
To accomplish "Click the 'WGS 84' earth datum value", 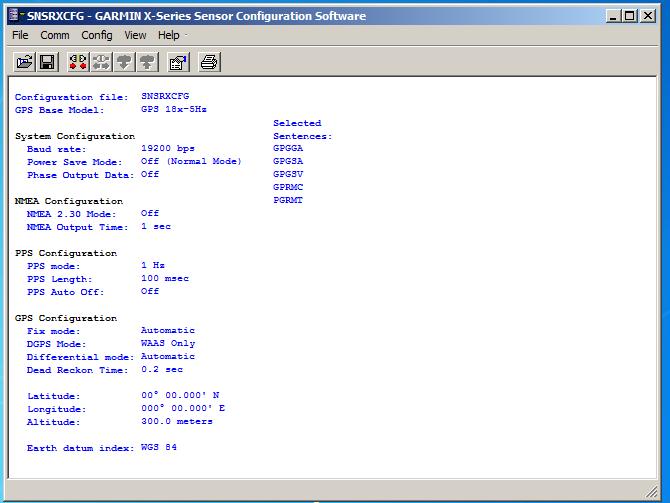I will [159, 447].
